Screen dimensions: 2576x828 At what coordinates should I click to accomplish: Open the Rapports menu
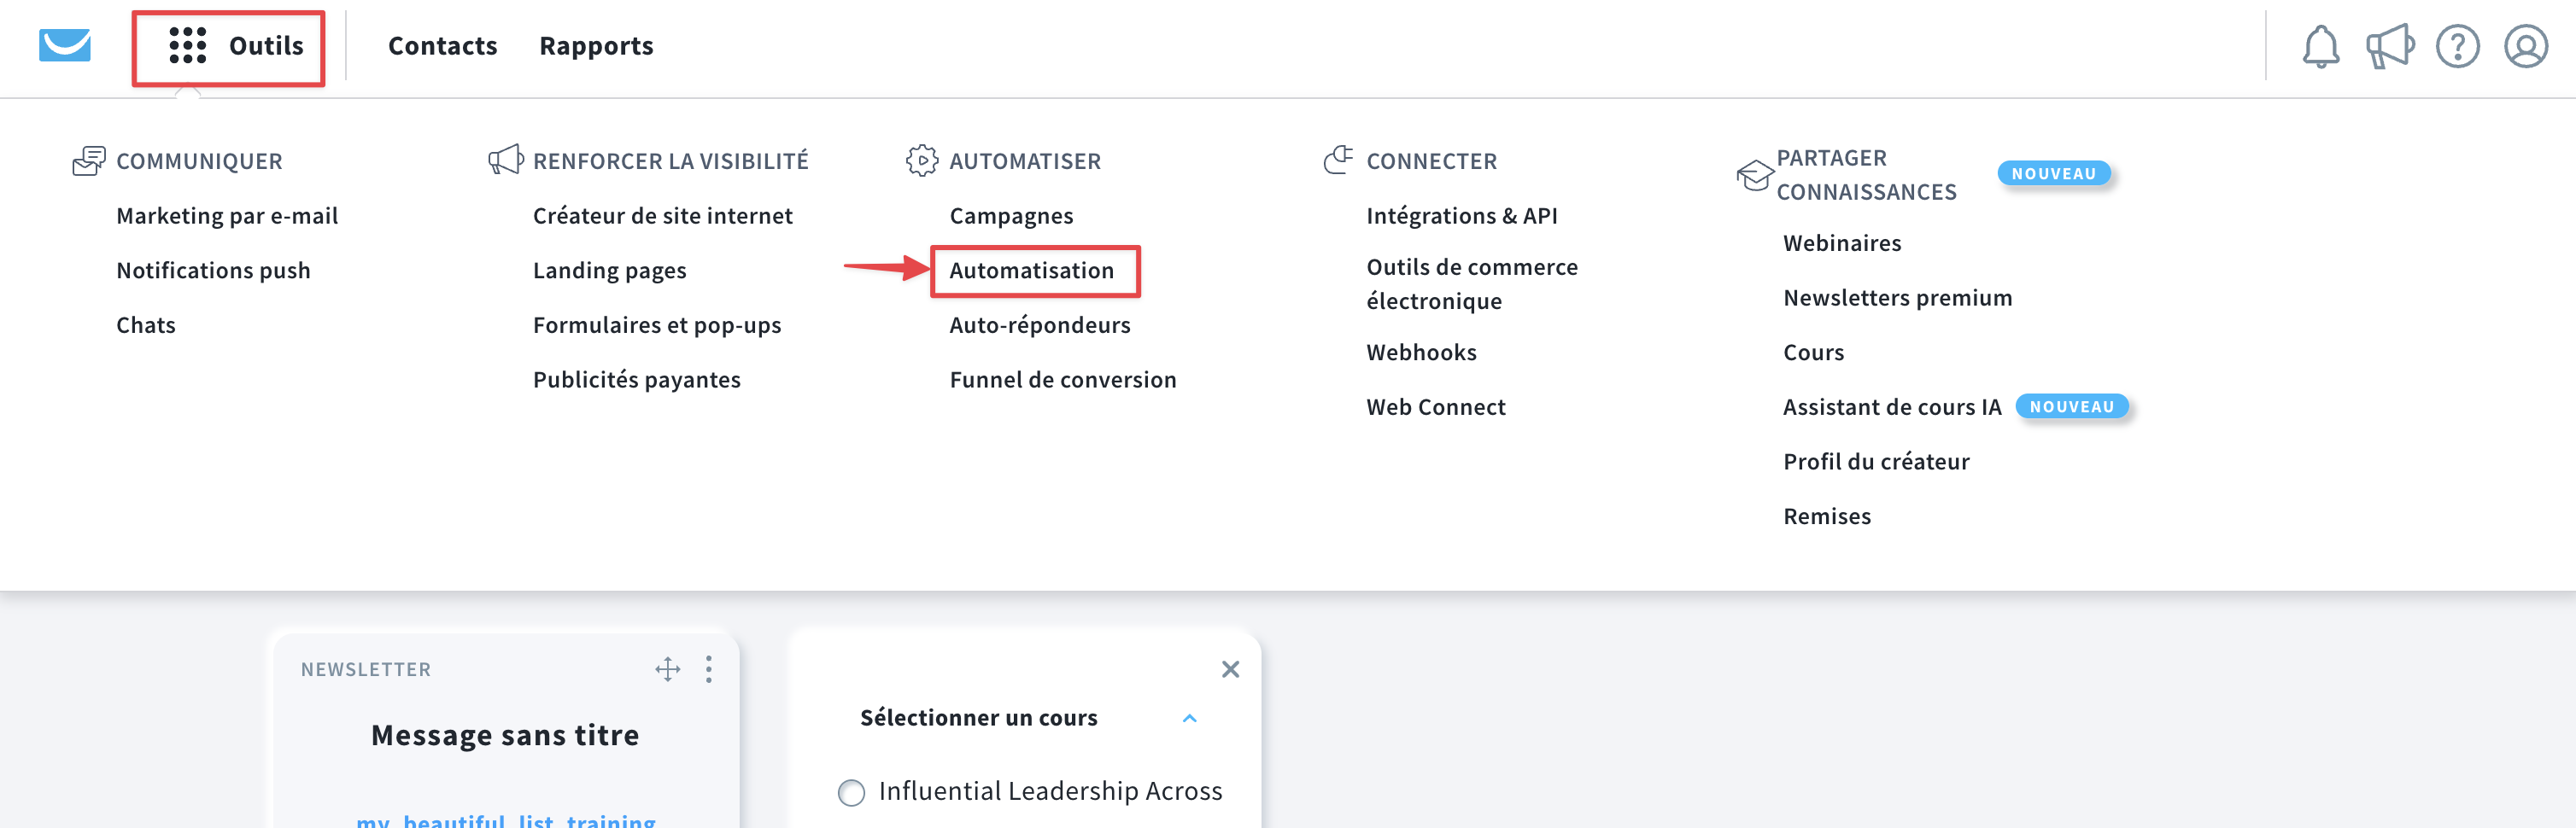[596, 45]
